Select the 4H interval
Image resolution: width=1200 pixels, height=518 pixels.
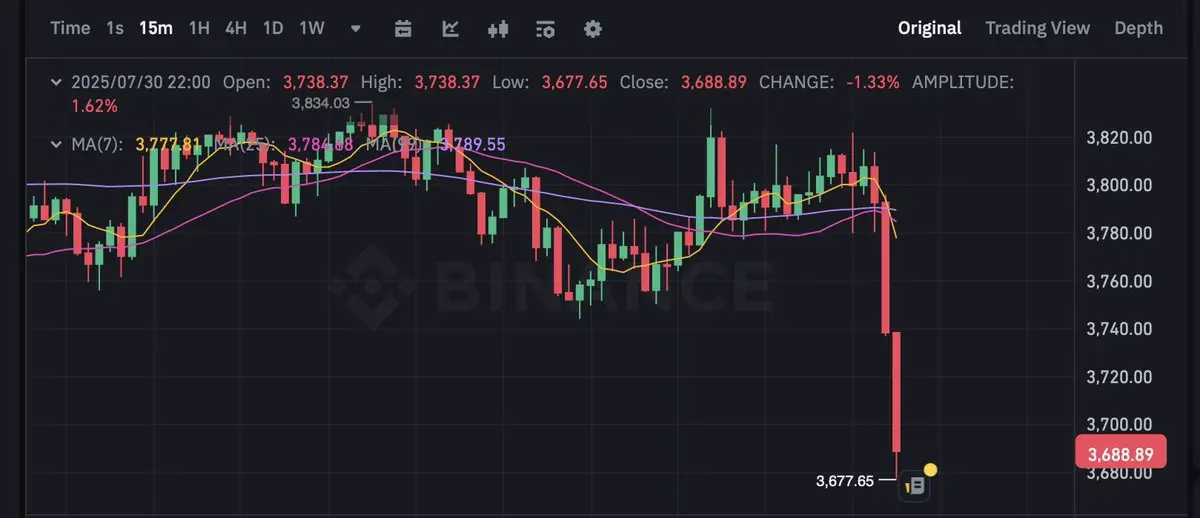pyautogui.click(x=236, y=28)
